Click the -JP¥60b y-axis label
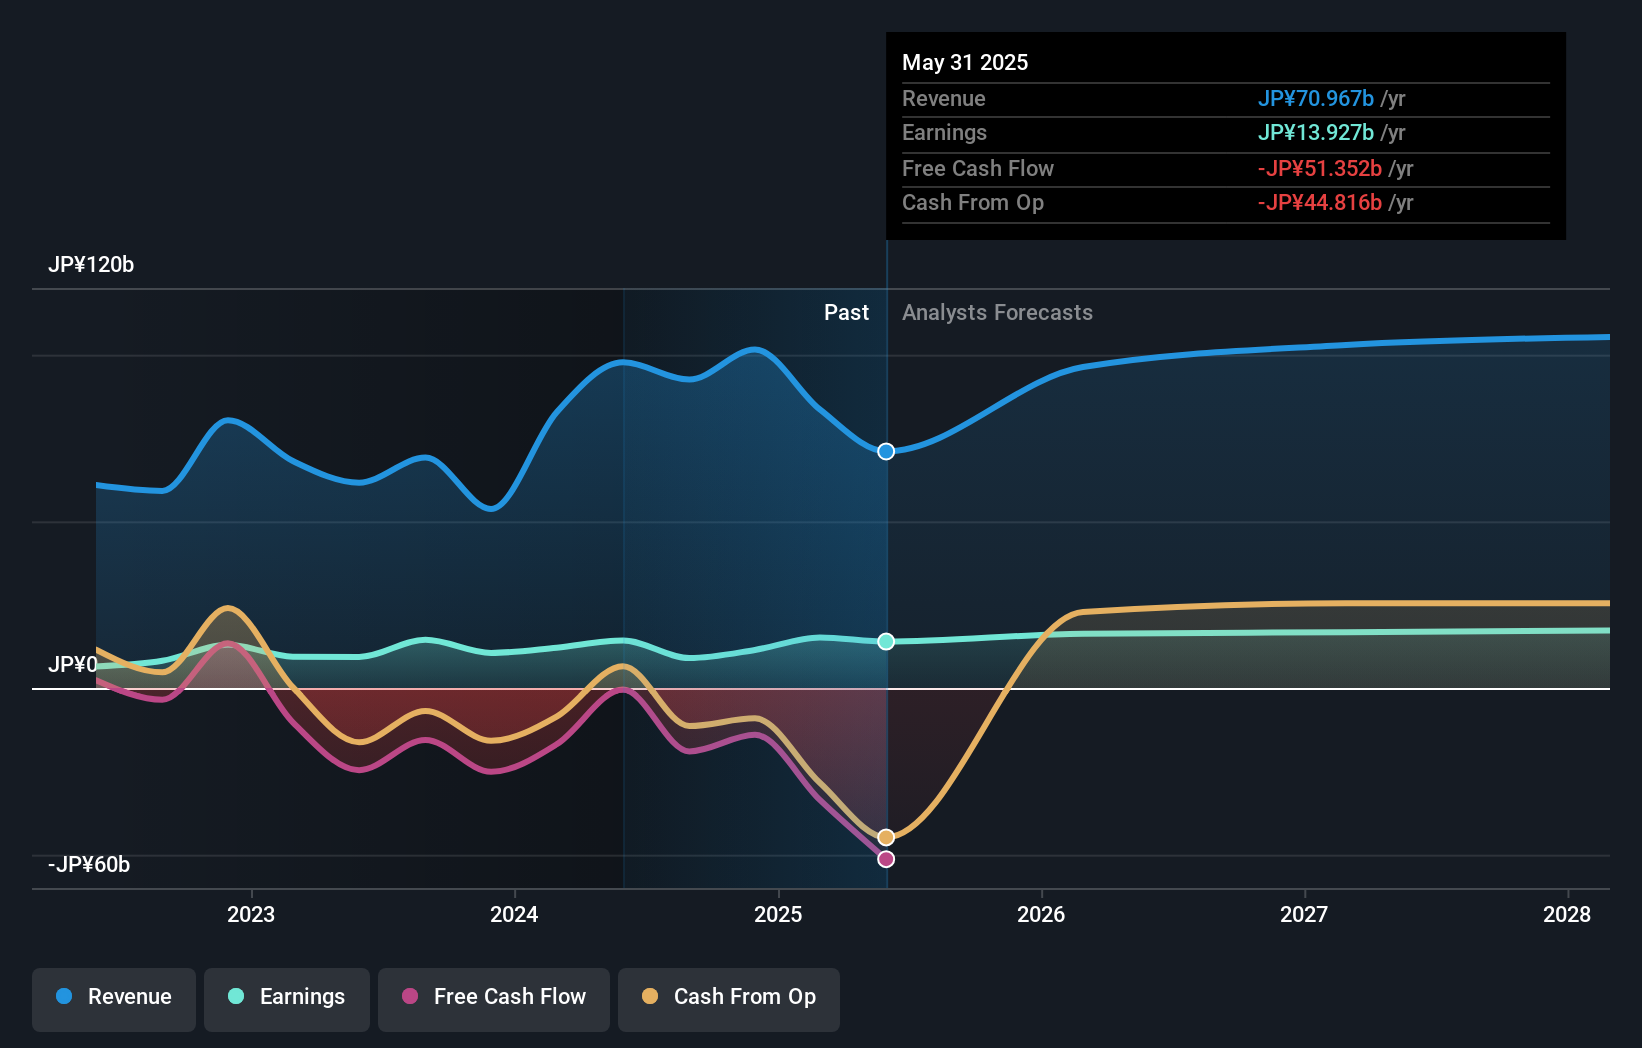This screenshot has height=1048, width=1642. [89, 865]
